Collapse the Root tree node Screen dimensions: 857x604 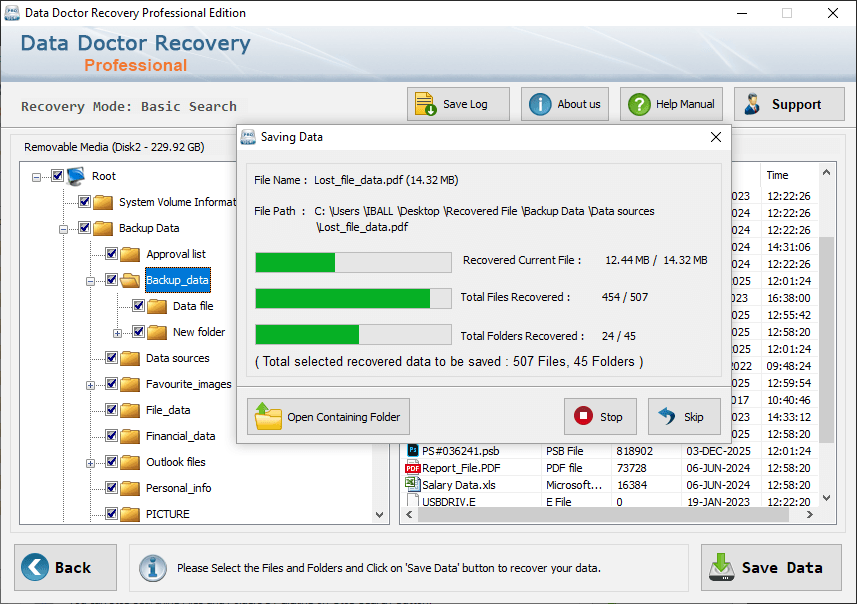coord(36,177)
